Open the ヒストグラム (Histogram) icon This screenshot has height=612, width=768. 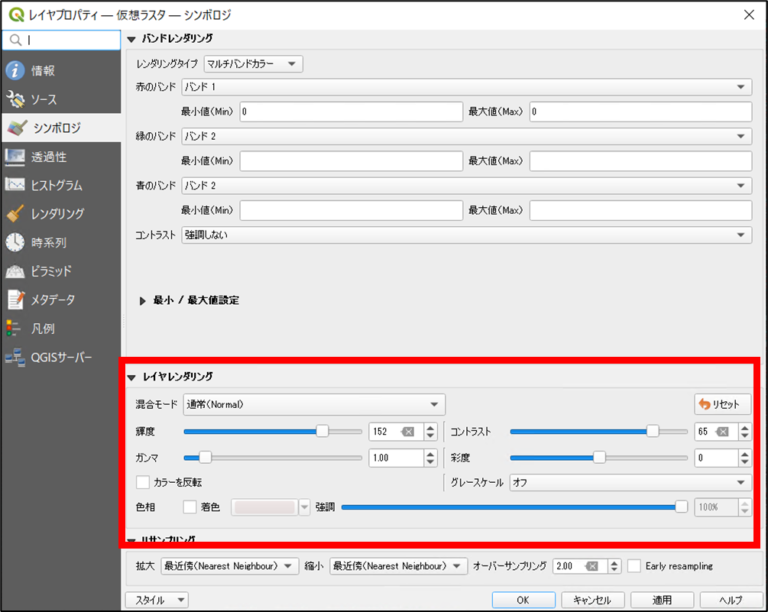point(15,185)
